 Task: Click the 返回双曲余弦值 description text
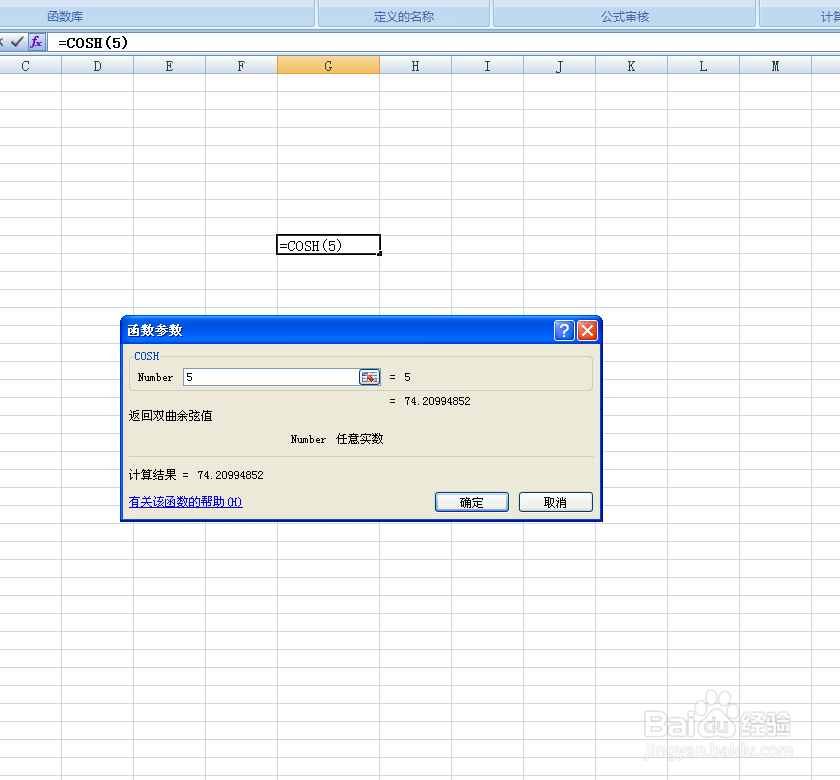click(x=170, y=416)
